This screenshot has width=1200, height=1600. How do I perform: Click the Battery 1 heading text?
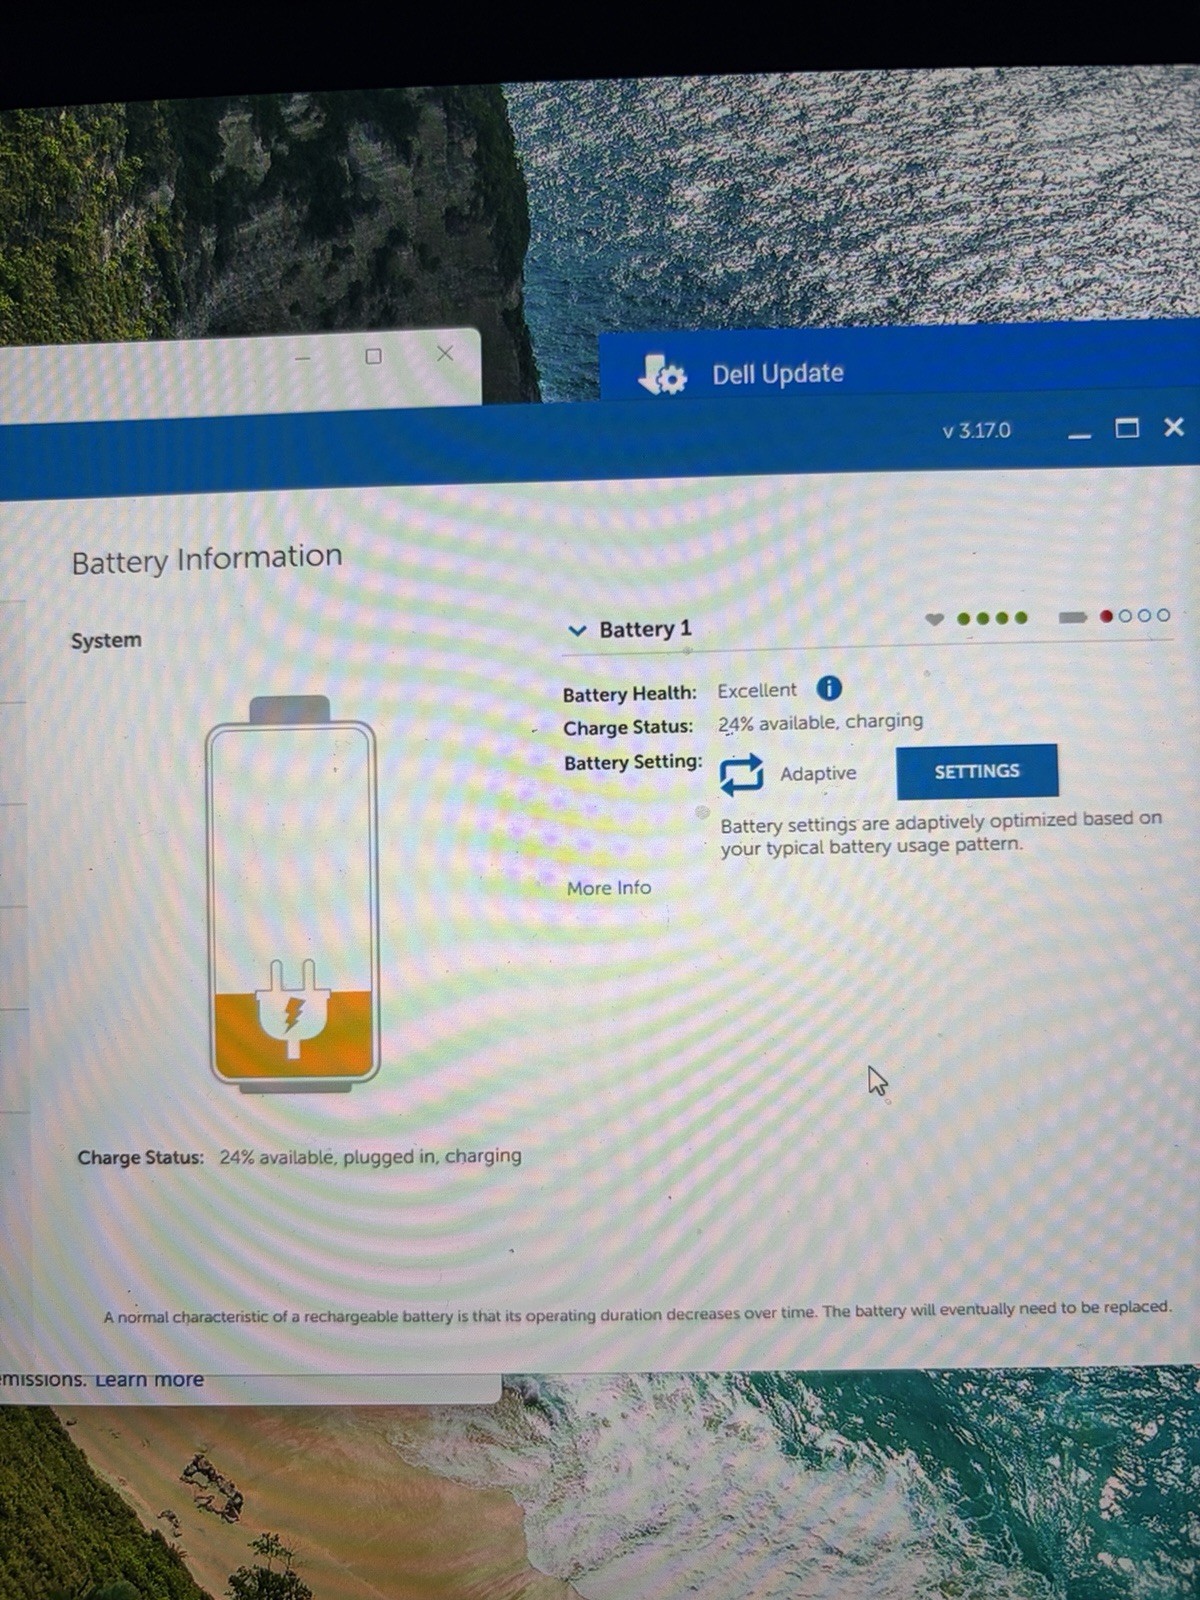[645, 629]
